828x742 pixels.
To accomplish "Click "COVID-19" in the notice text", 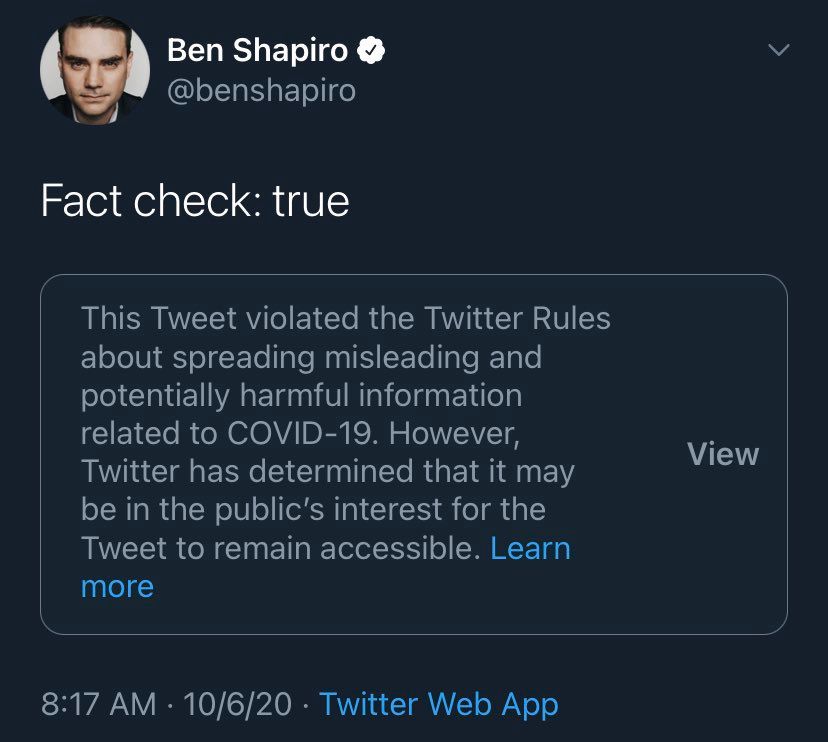I will tap(299, 433).
